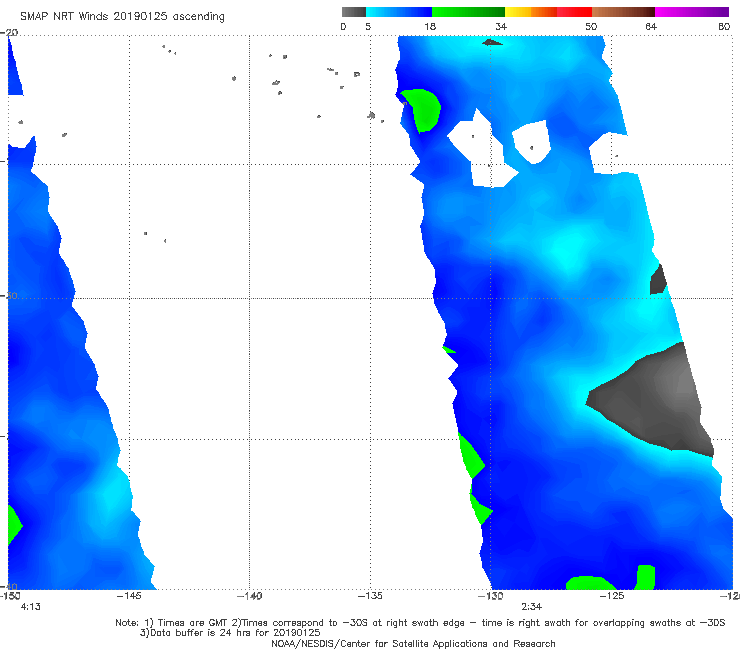Select the cyan-blue segment of the color bar
The image size is (740, 650).
(x=399, y=12)
